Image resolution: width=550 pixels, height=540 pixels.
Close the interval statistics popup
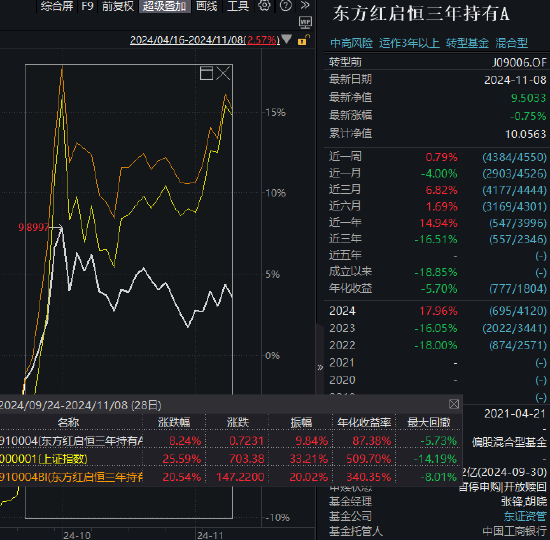(x=454, y=404)
